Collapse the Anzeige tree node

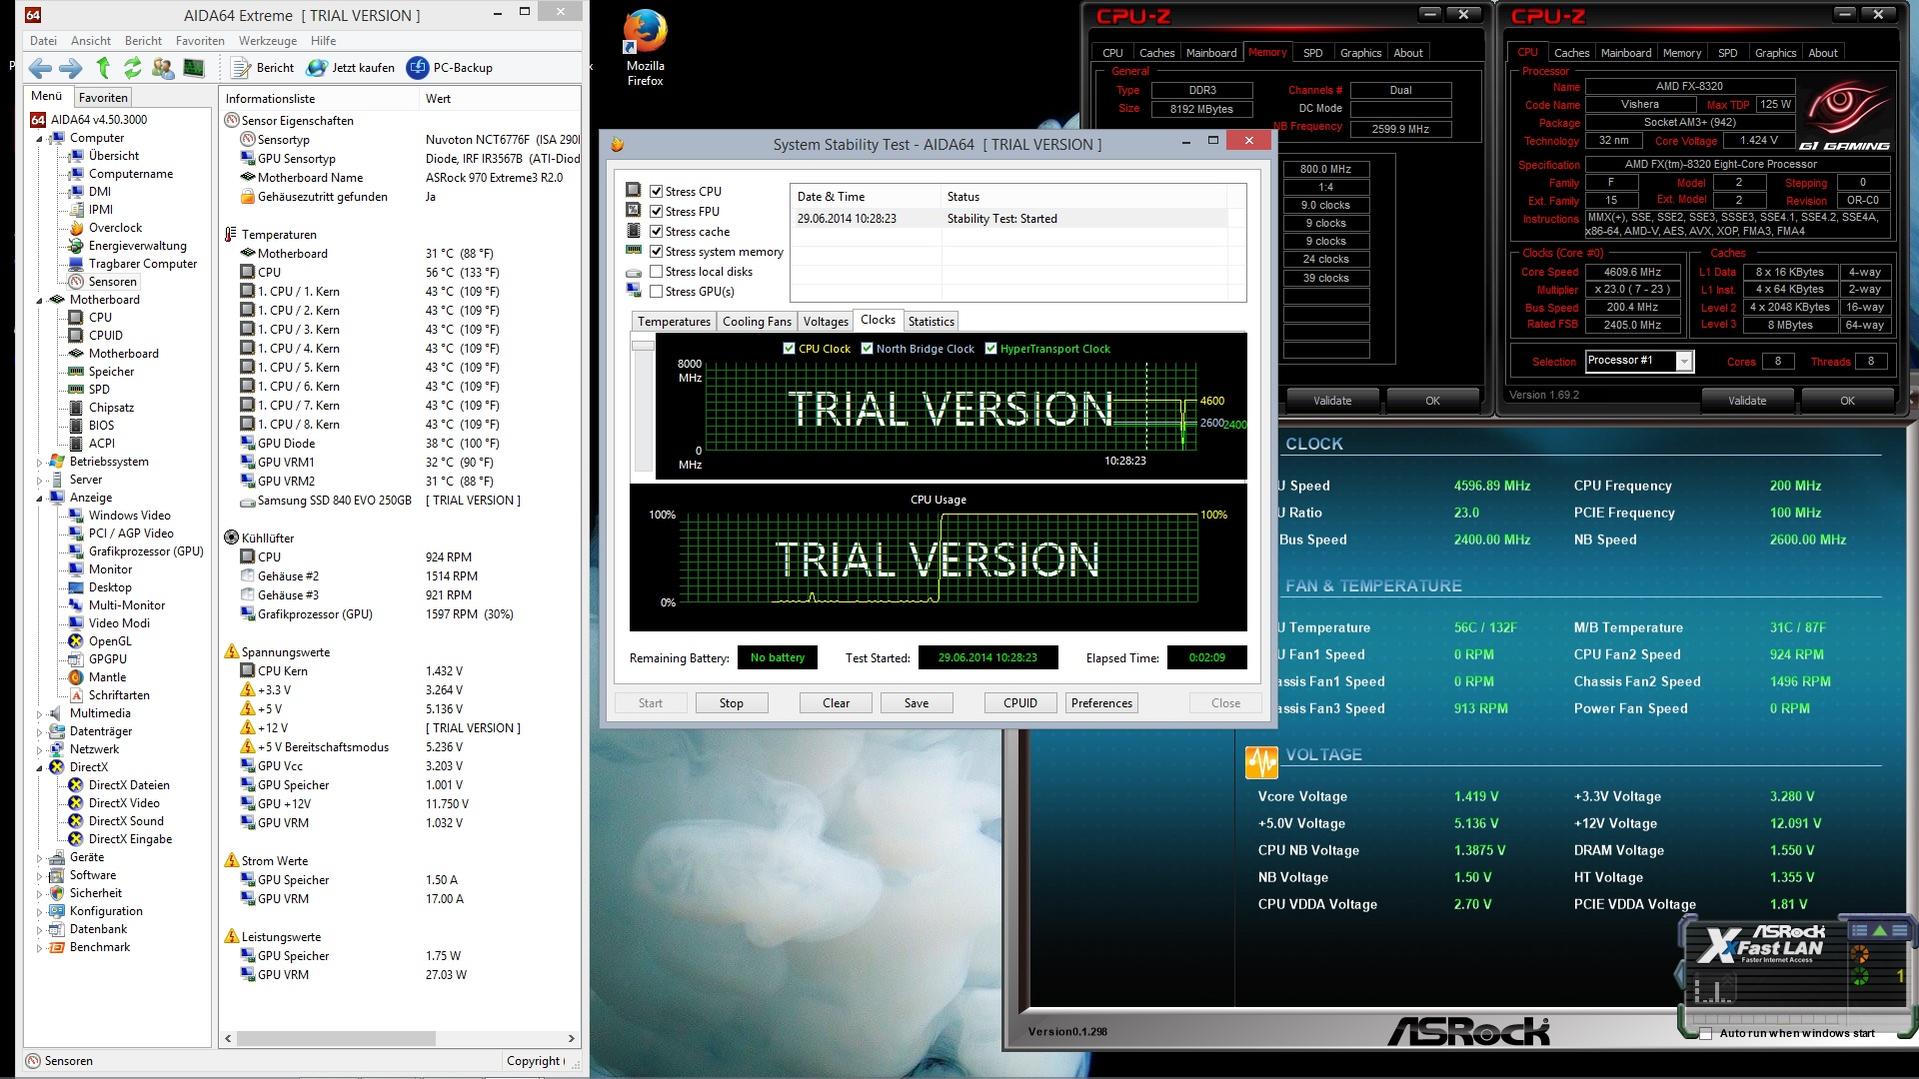[40, 498]
